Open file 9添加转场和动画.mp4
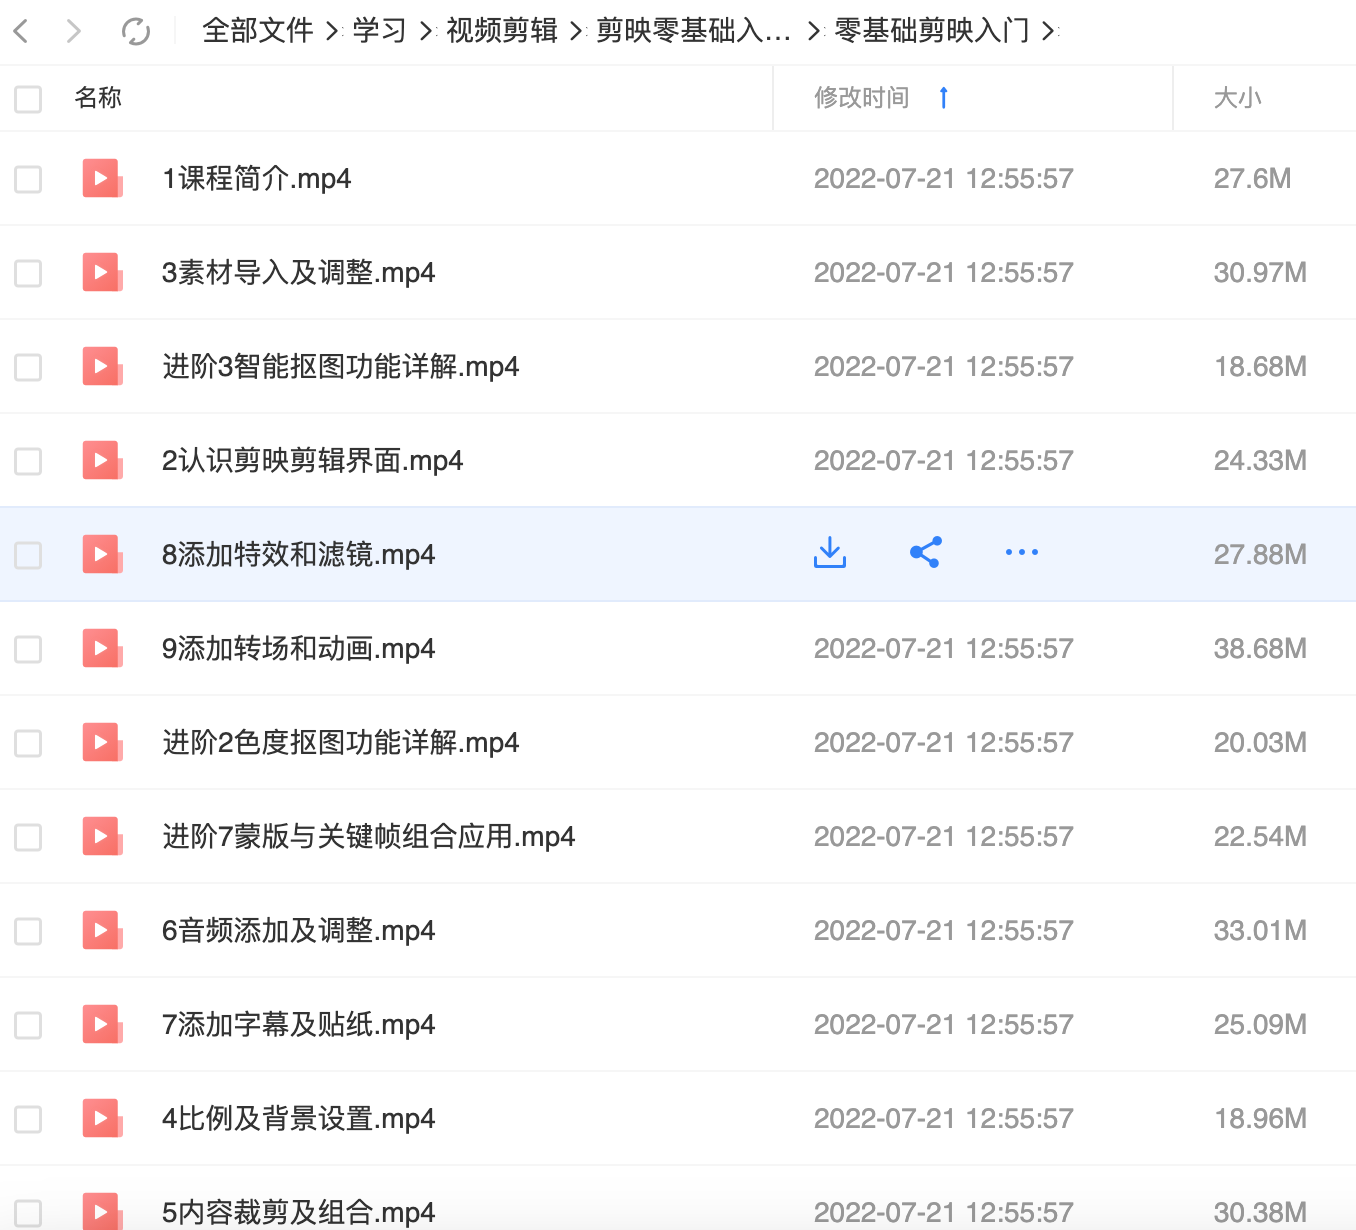The height and width of the screenshot is (1230, 1356). 298,649
